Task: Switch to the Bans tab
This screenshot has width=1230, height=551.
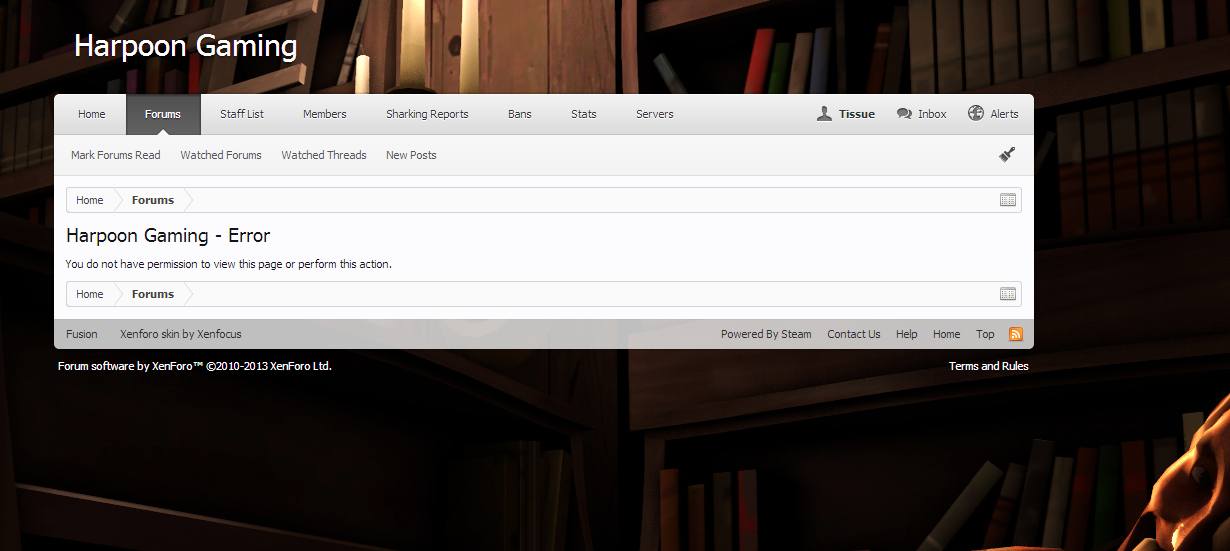Action: (520, 114)
